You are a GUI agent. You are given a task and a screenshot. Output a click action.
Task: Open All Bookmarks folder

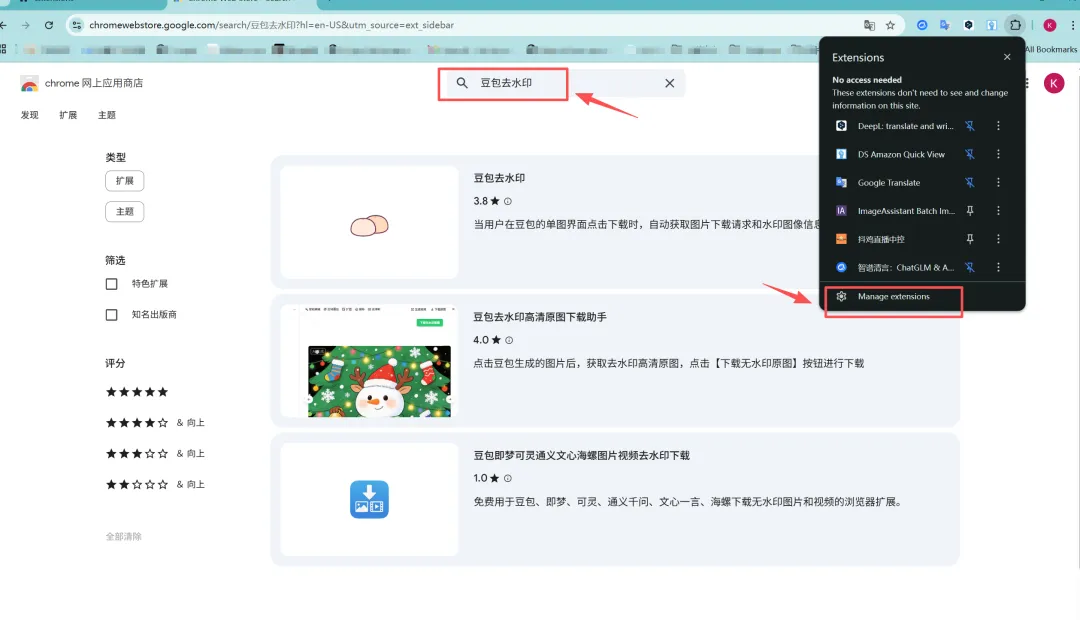[1050, 49]
